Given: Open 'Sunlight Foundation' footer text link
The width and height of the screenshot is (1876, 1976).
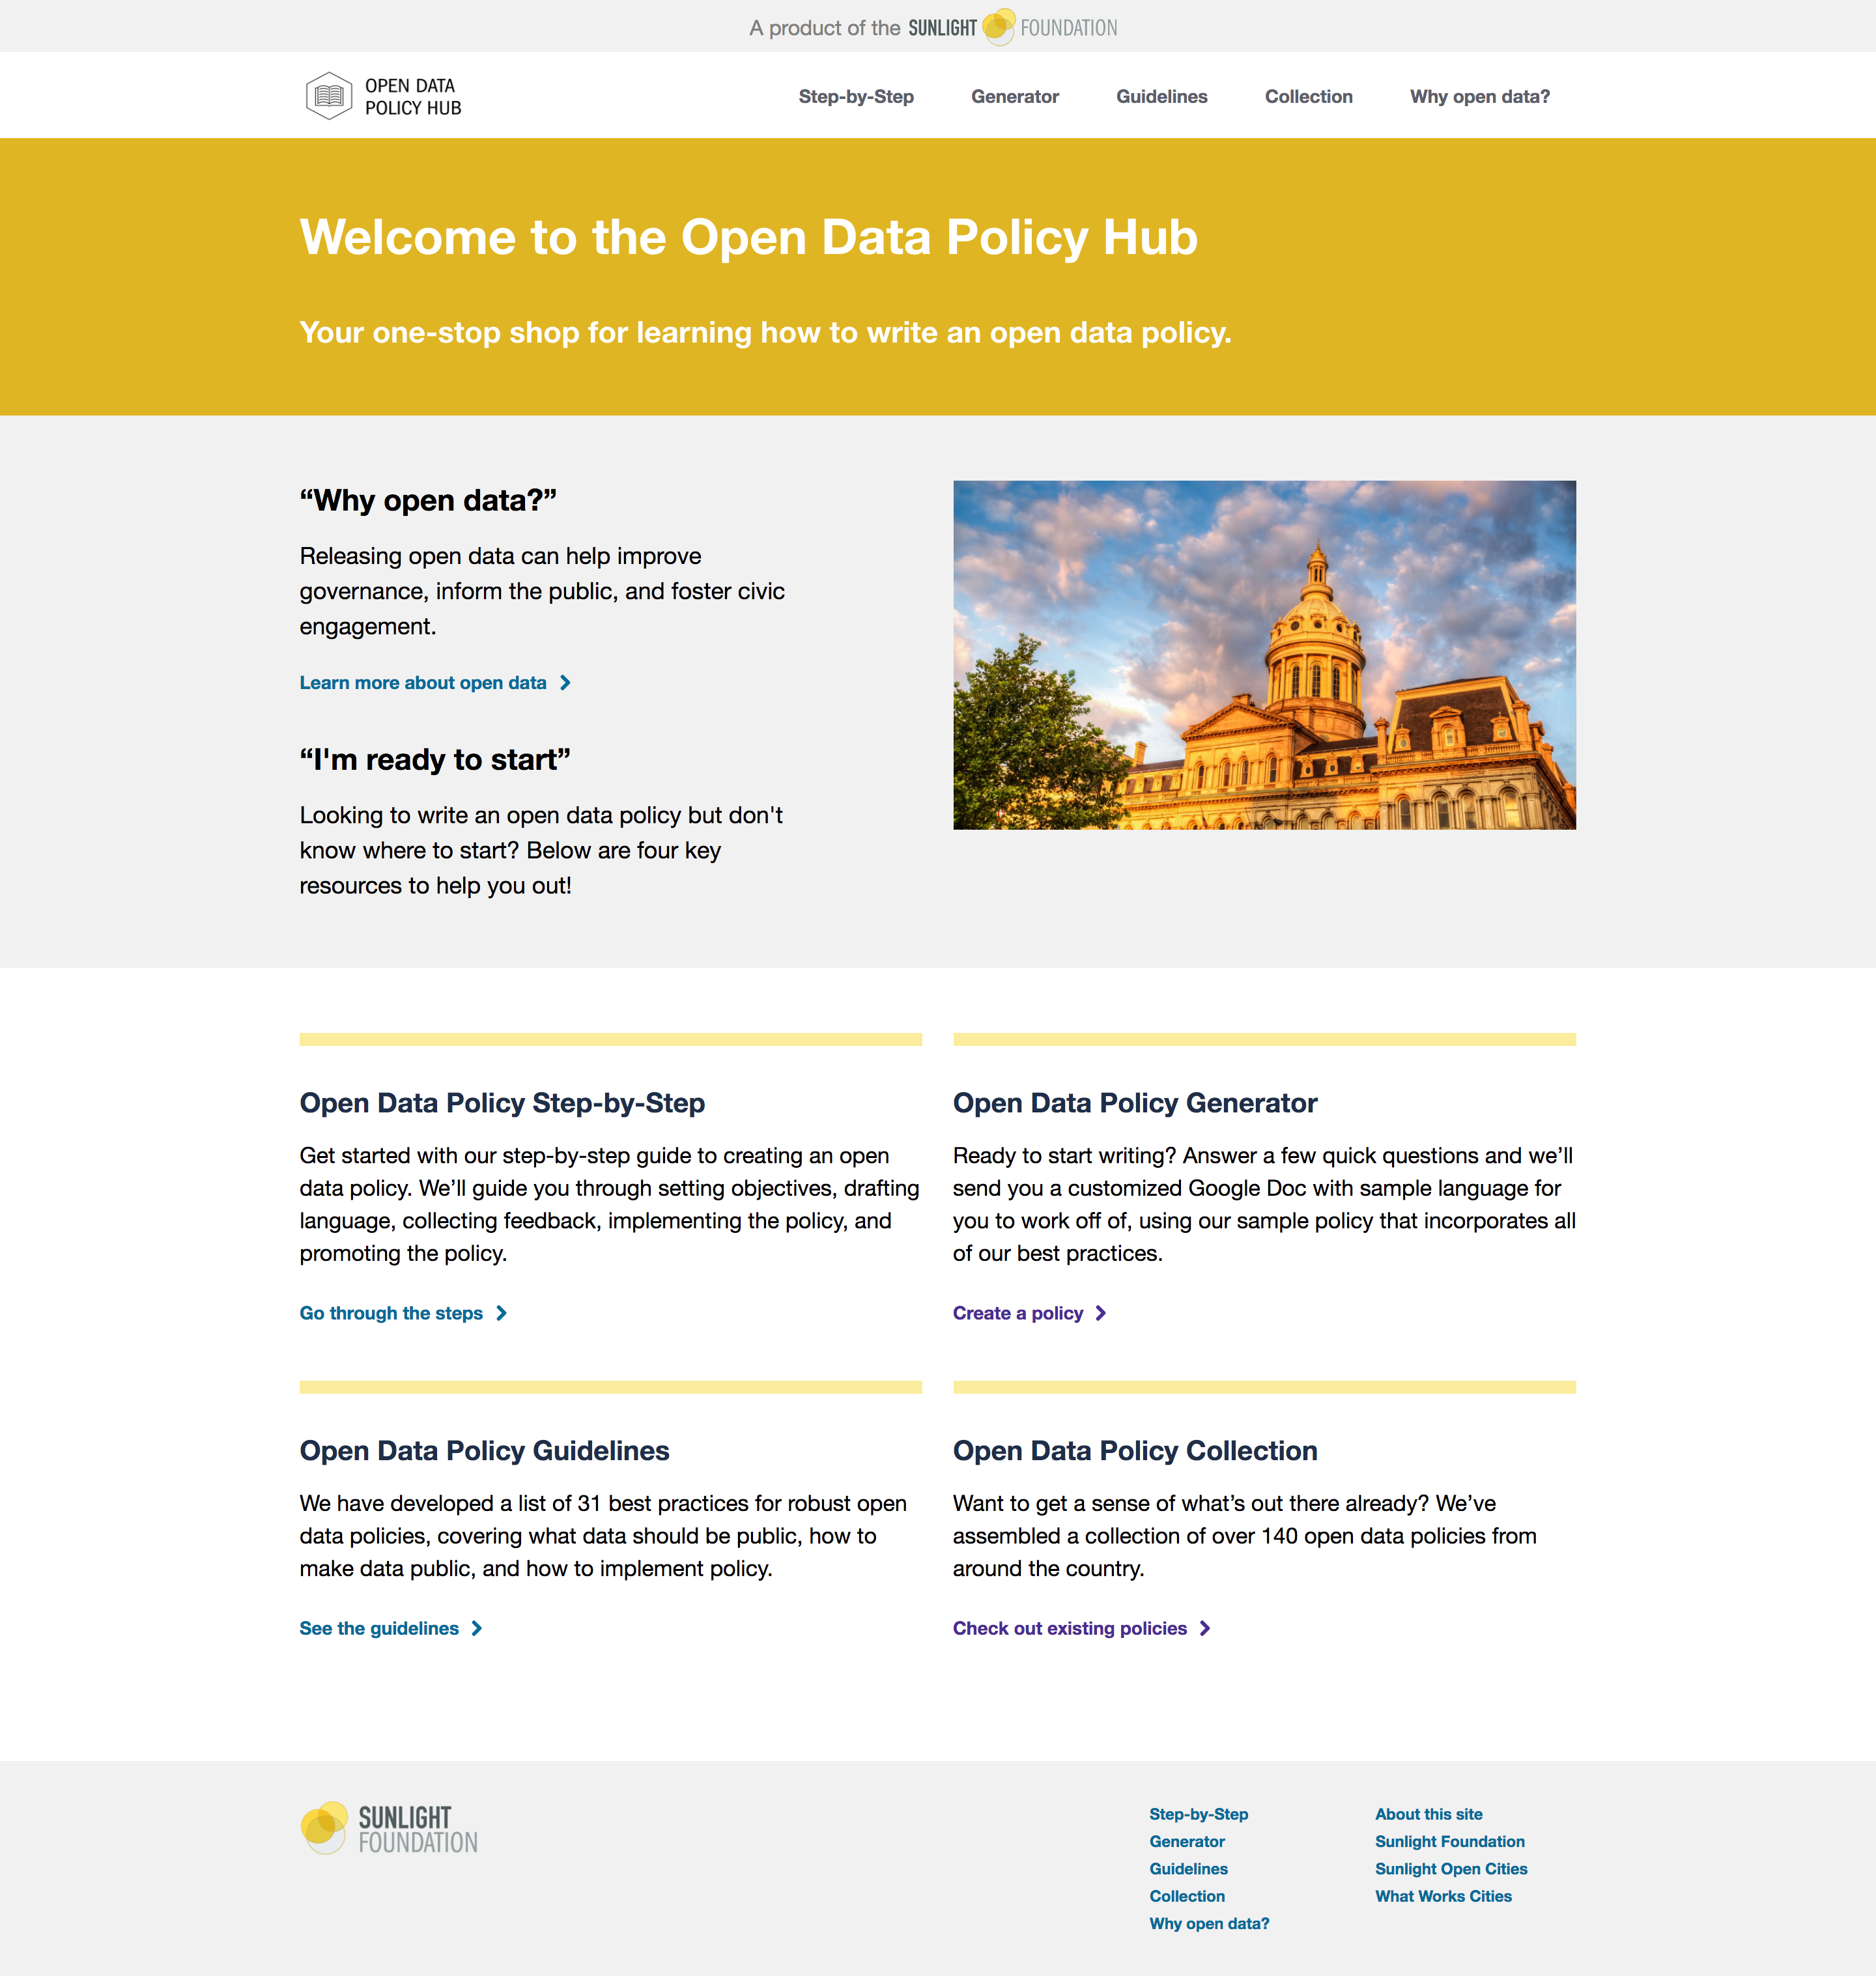Looking at the screenshot, I should (1450, 1841).
